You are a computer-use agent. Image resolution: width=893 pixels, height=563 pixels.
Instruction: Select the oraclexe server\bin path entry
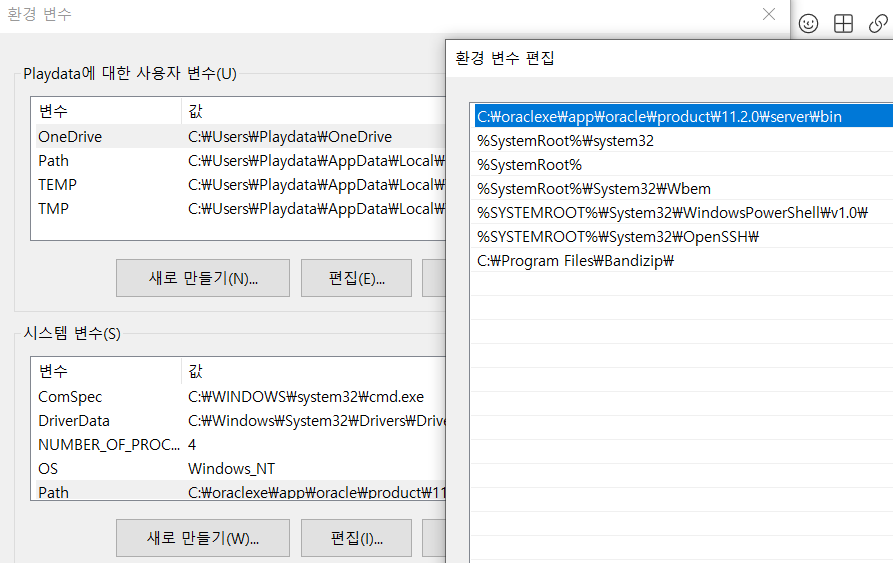tap(683, 116)
